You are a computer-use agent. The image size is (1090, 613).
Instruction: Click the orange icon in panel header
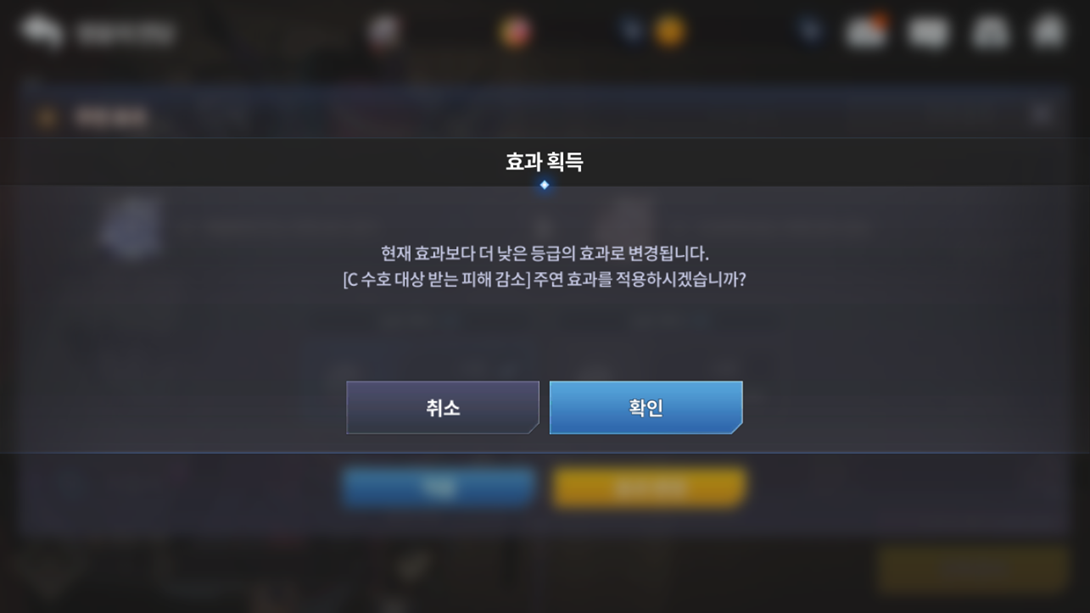(x=47, y=117)
